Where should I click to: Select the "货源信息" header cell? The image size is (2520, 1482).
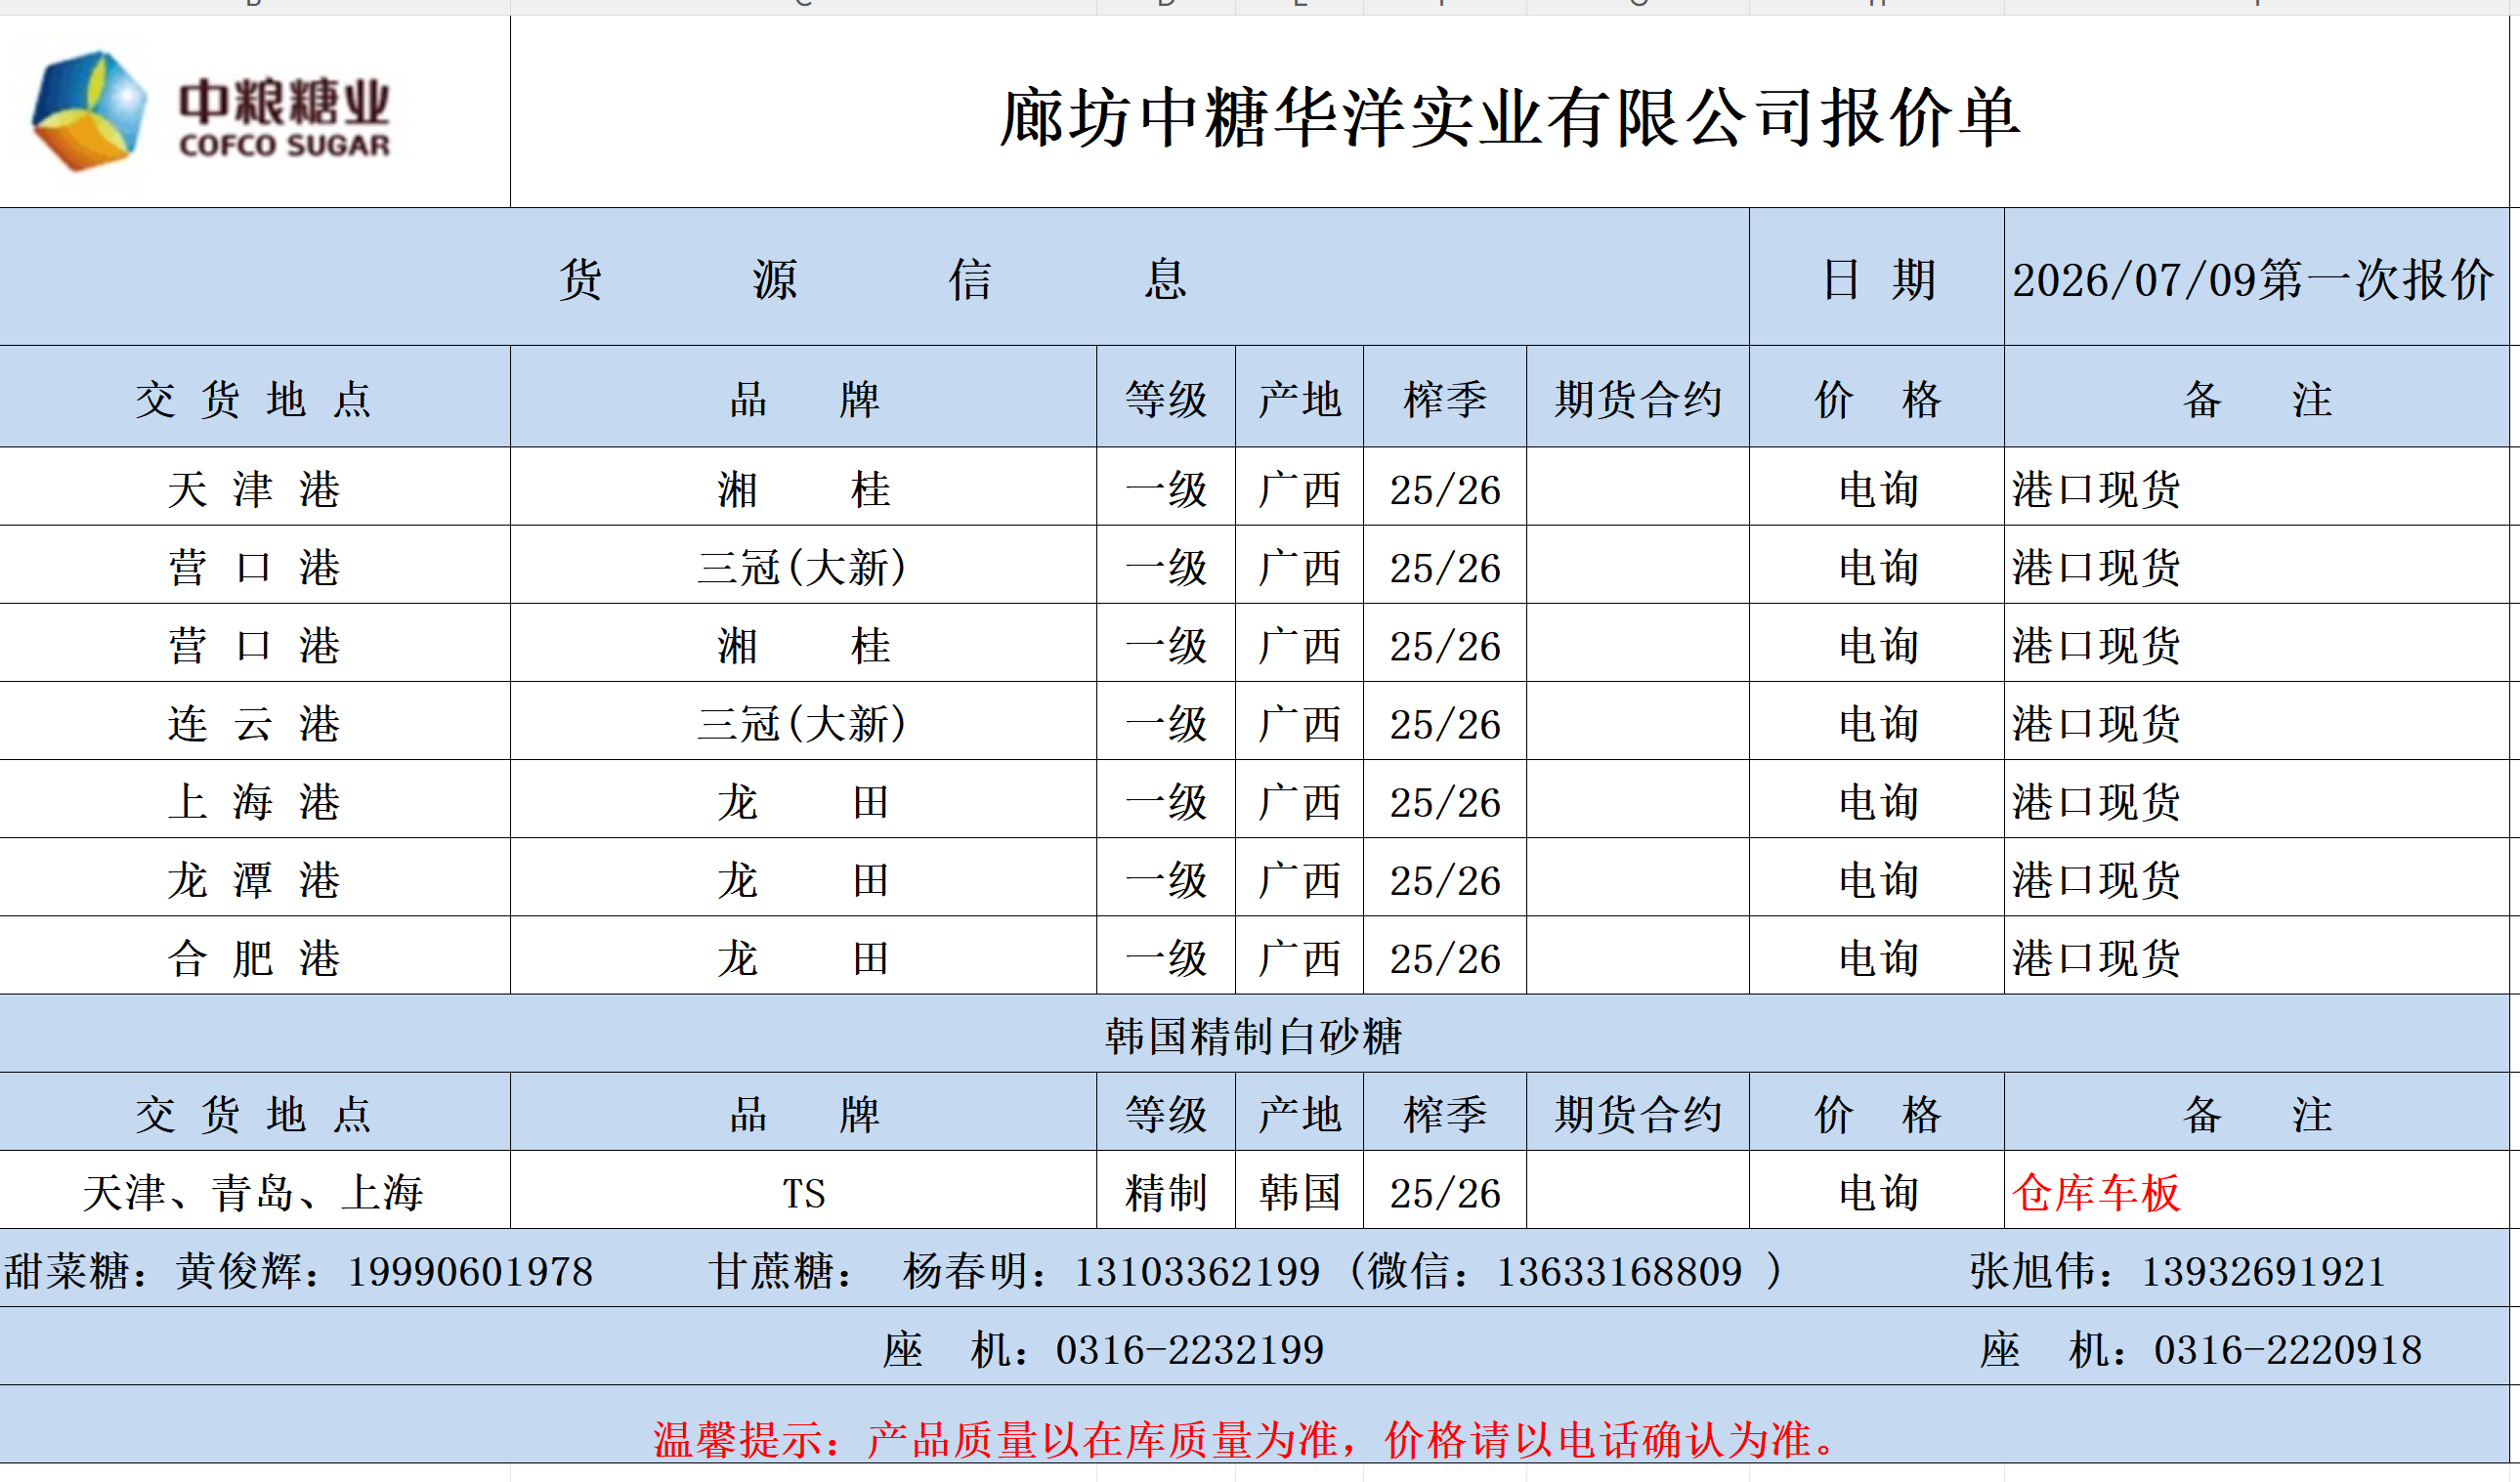coord(874,279)
